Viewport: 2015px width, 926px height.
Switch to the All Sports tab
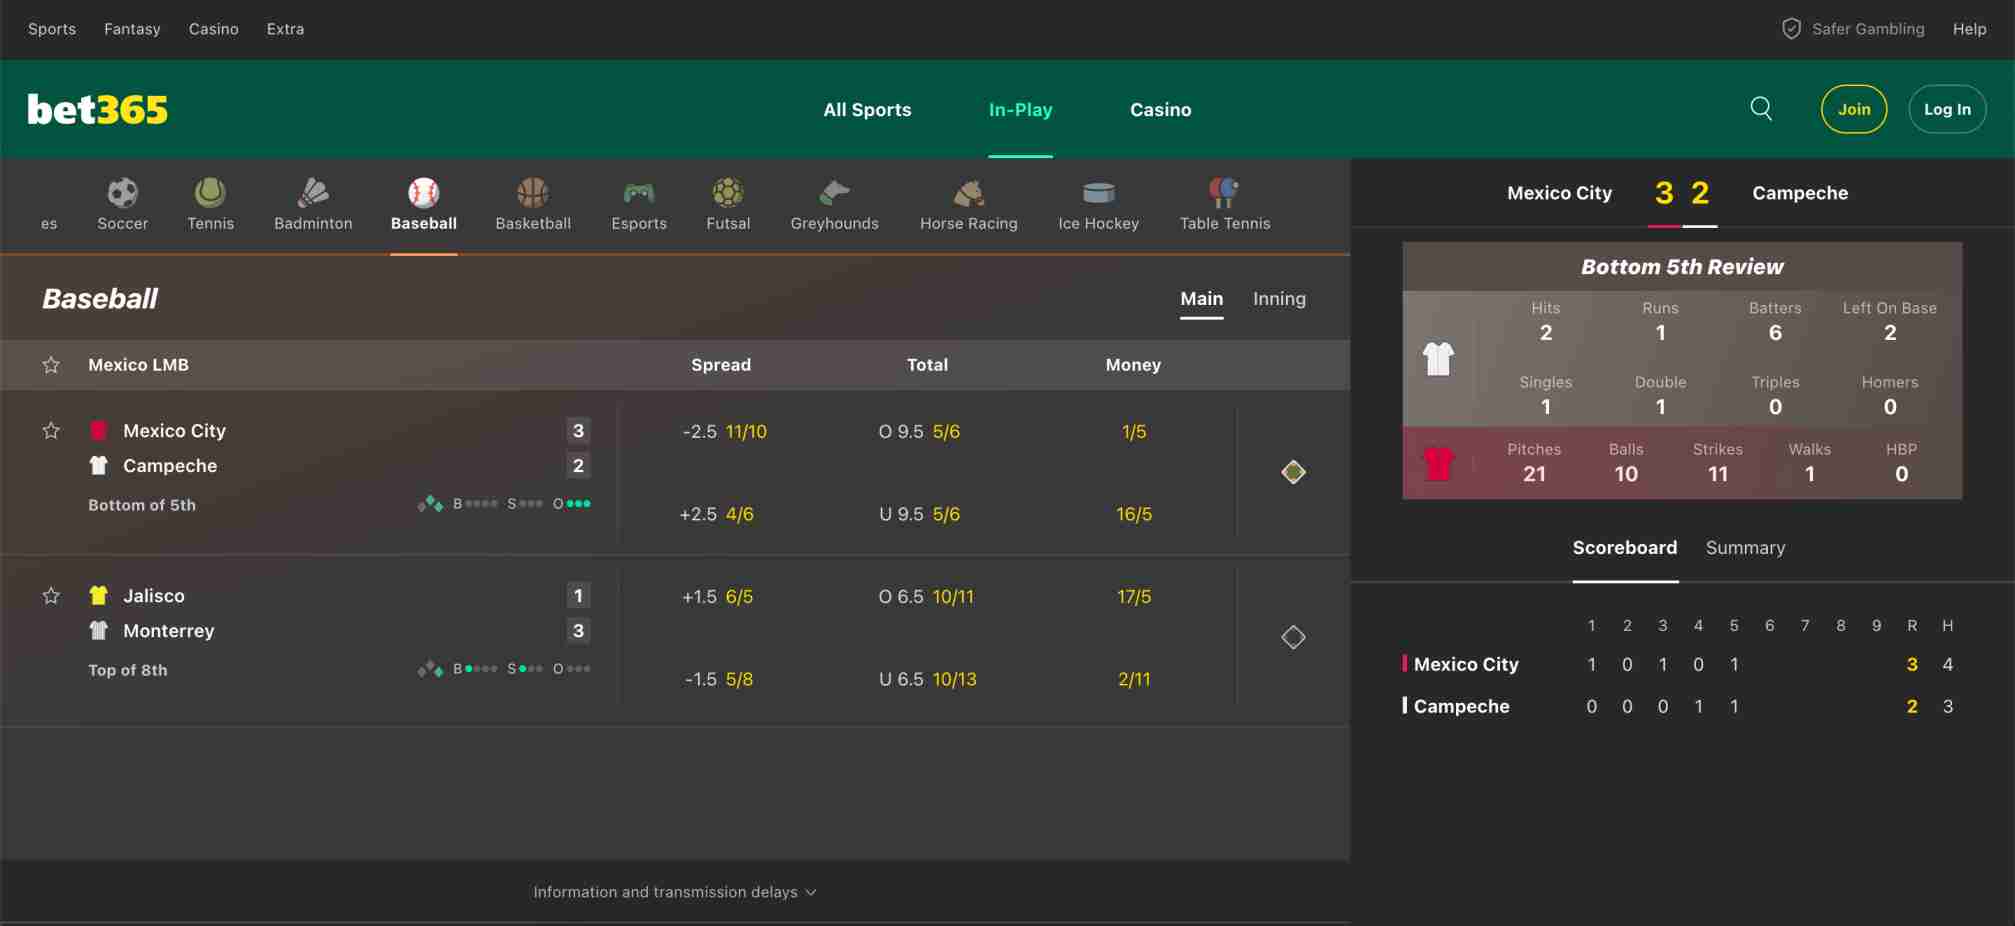tap(867, 110)
